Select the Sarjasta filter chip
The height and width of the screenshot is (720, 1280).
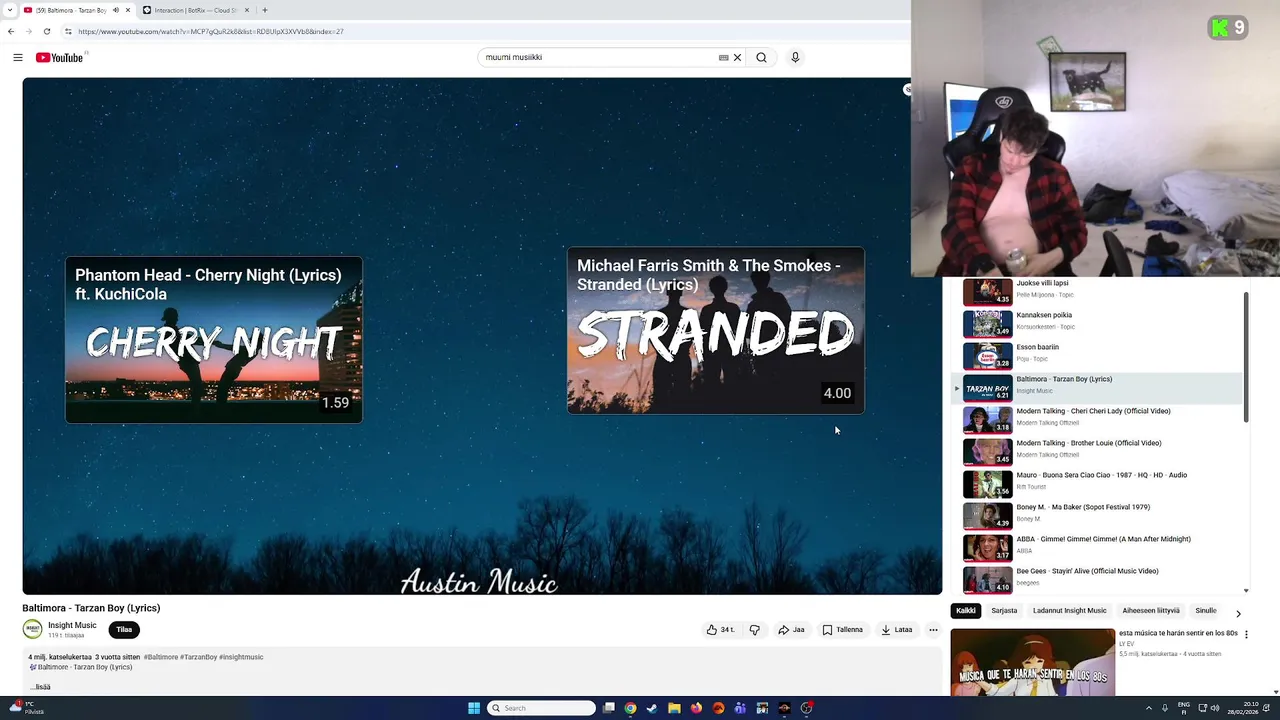coord(1004,611)
